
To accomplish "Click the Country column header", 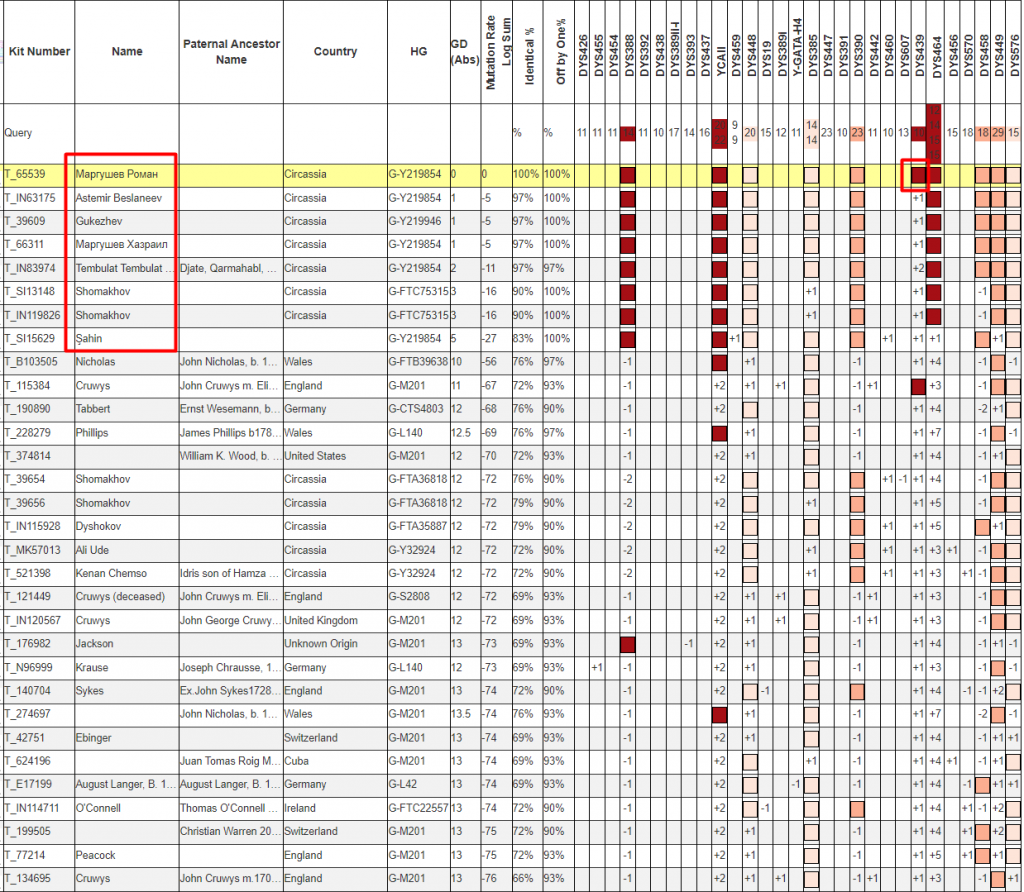I will [x=335, y=51].
